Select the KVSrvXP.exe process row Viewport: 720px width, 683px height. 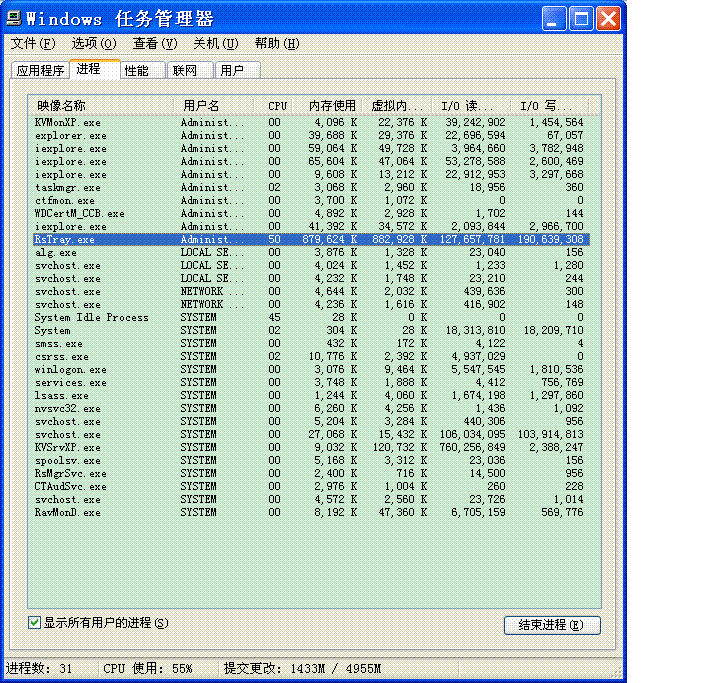click(311, 447)
